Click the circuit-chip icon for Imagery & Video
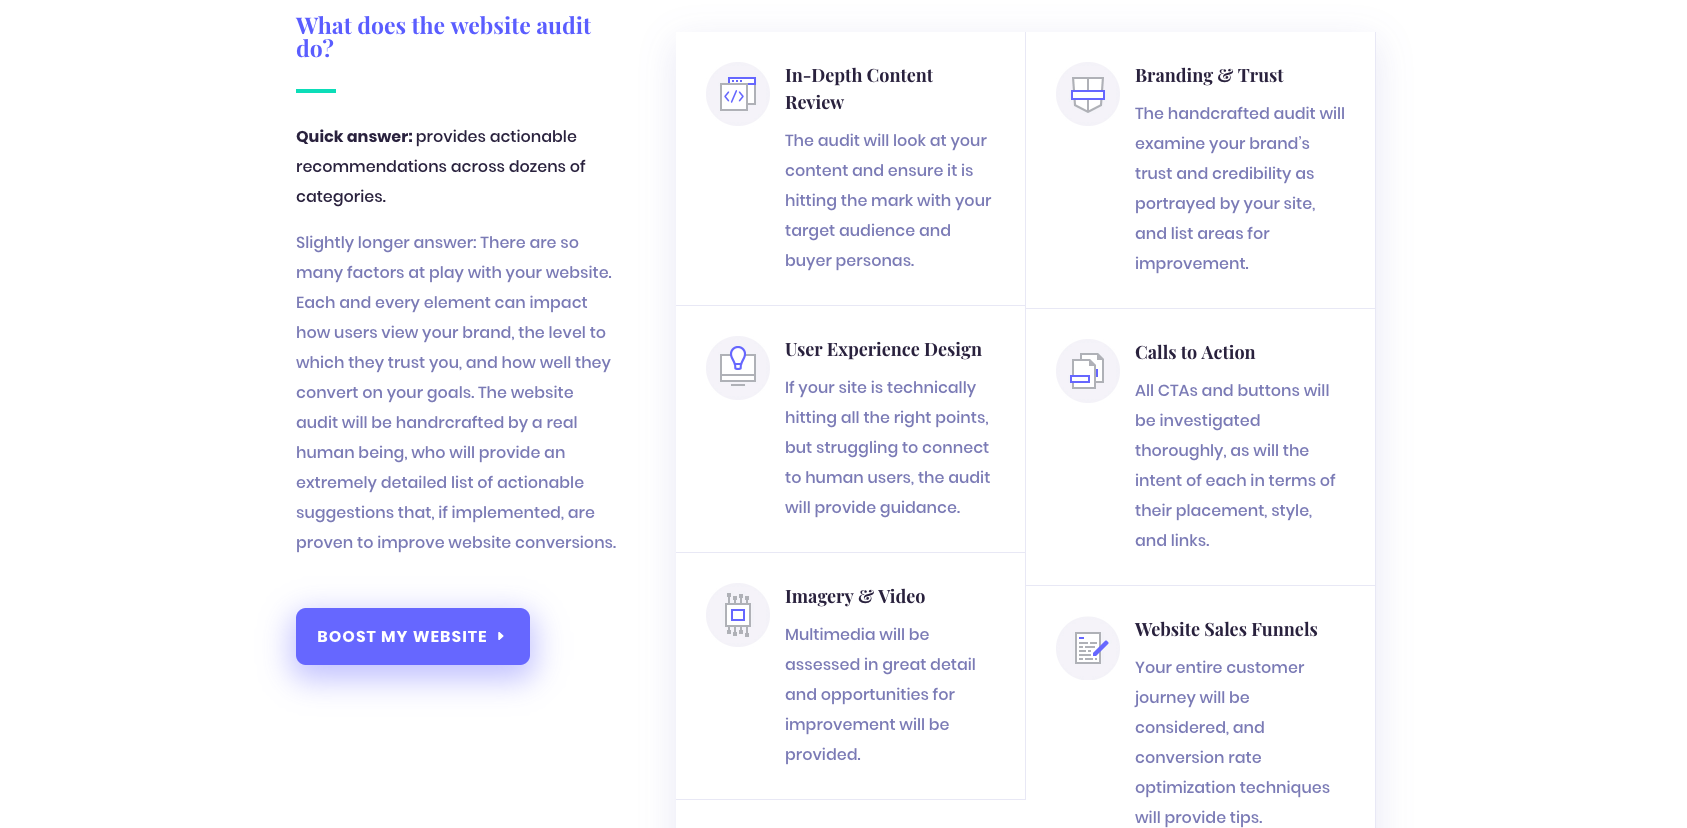This screenshot has height=828, width=1687. [737, 614]
